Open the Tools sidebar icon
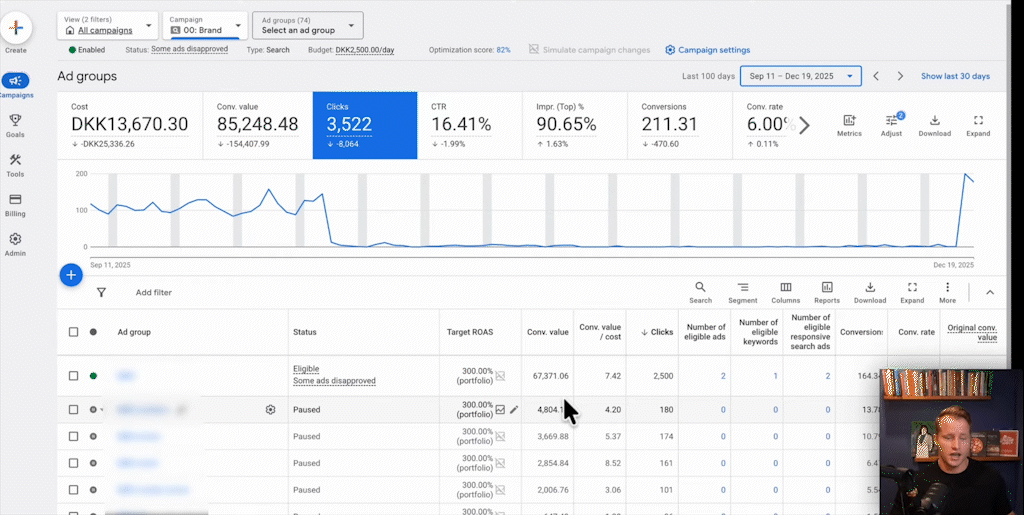The image size is (1024, 515). coord(15,161)
